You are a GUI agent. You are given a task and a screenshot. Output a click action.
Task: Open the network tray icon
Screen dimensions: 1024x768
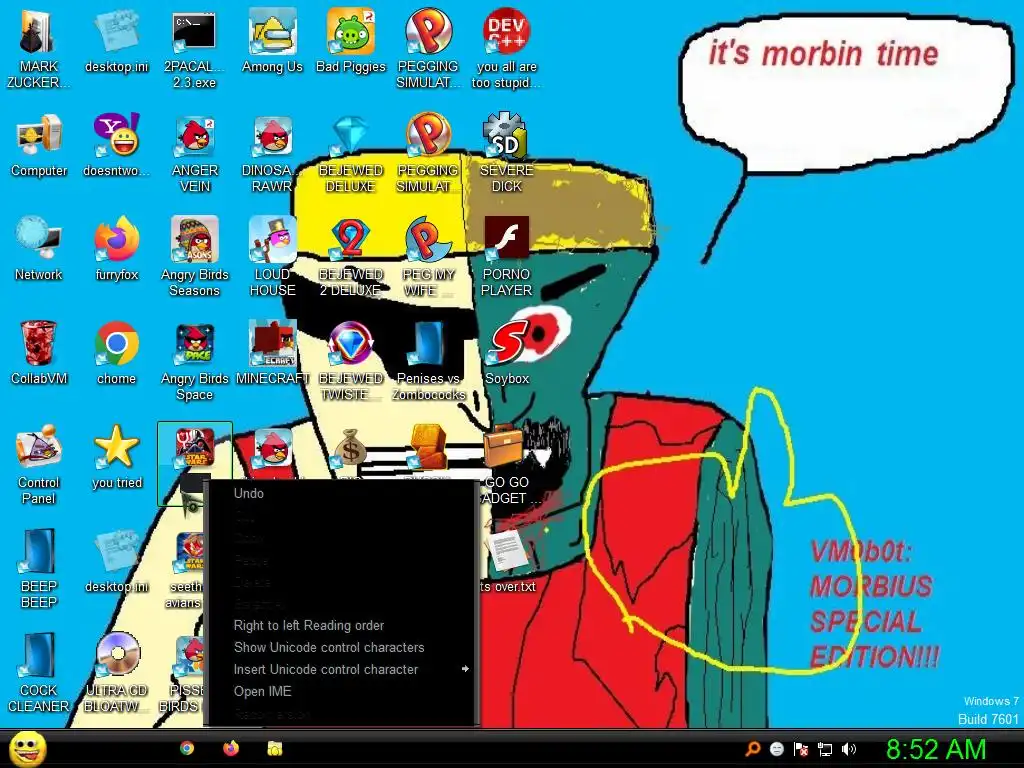click(825, 750)
